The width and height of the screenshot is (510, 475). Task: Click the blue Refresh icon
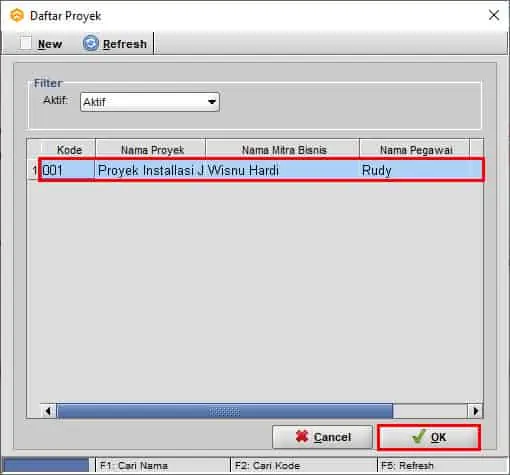click(x=91, y=43)
